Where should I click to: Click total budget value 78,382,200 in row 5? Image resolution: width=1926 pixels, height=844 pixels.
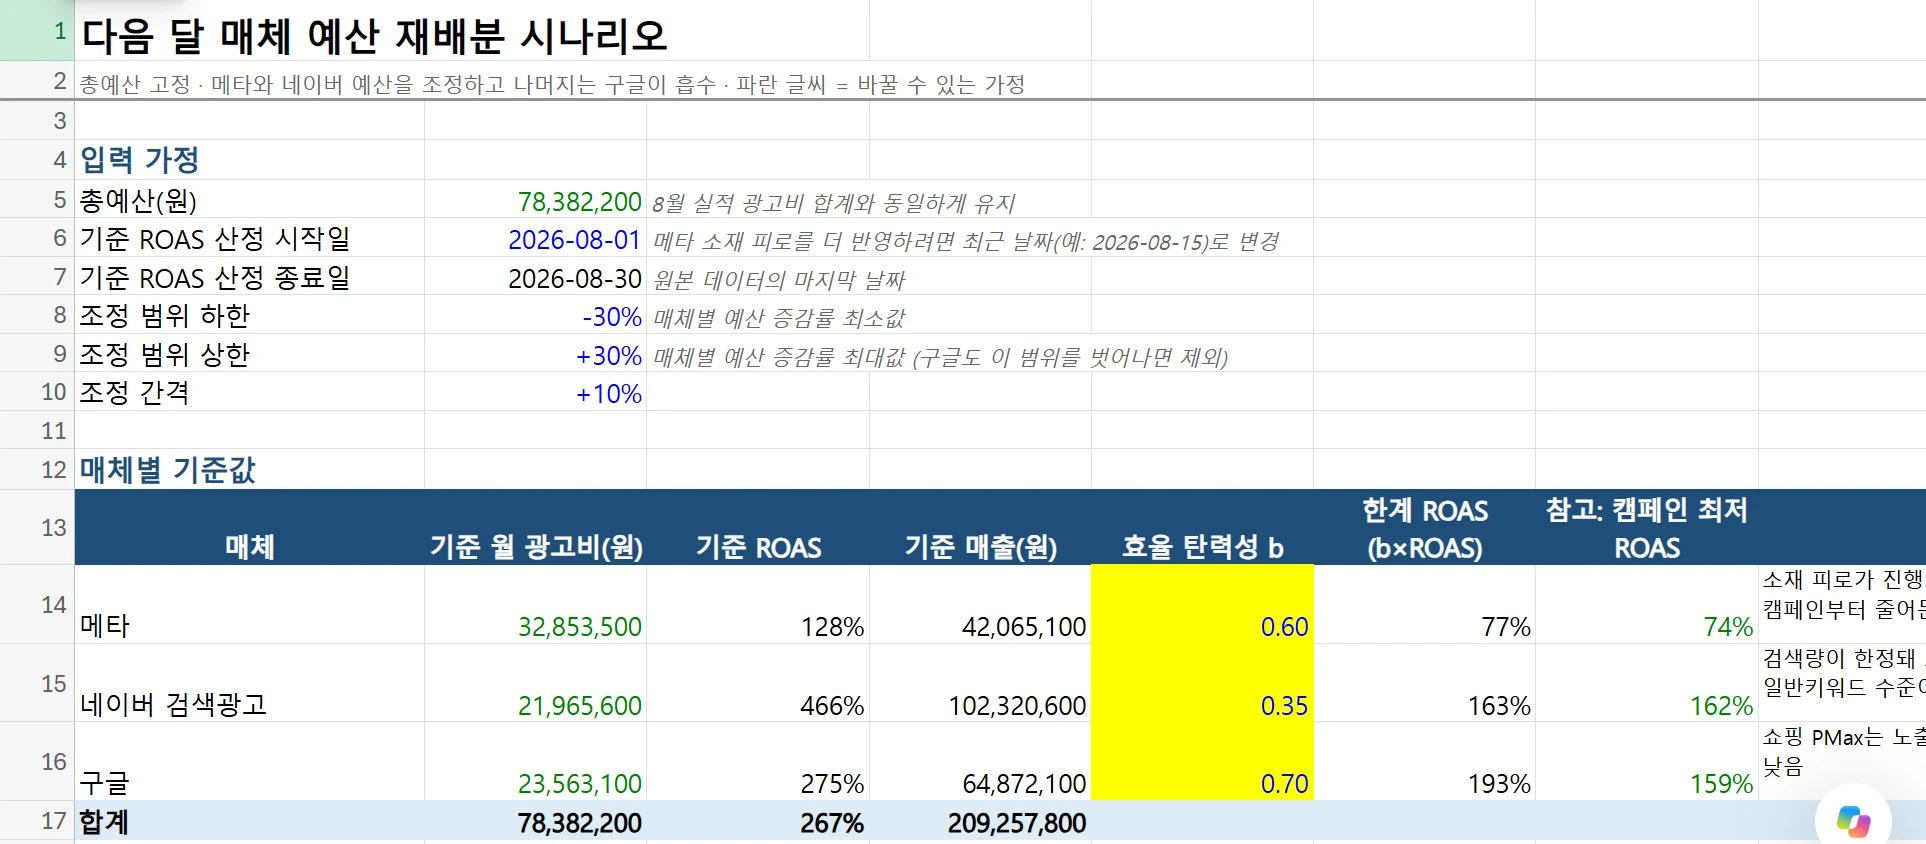(579, 202)
